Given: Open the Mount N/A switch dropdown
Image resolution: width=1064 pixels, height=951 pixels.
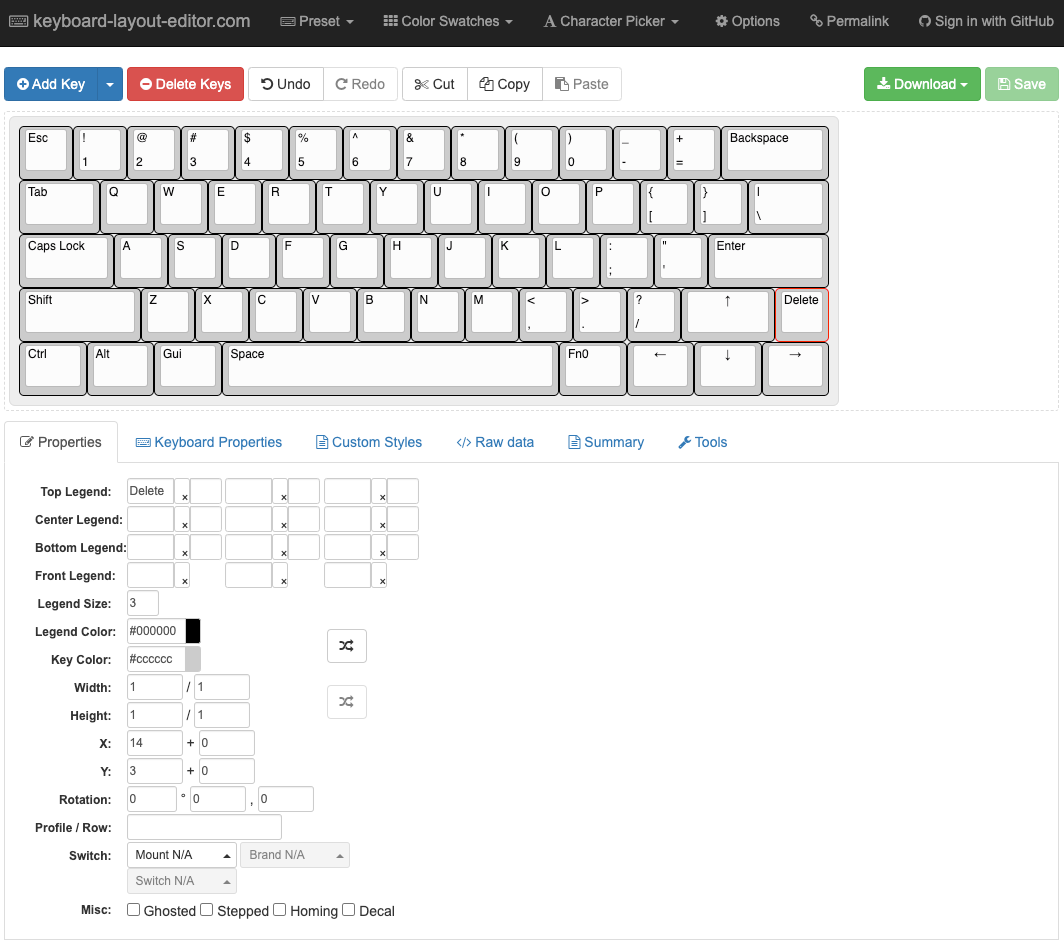Looking at the screenshot, I should (x=181, y=855).
